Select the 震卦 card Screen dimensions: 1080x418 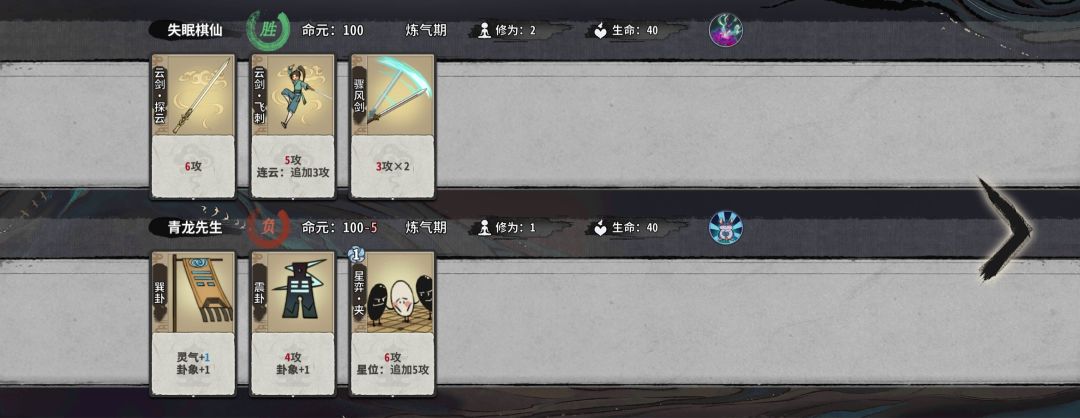[293, 324]
